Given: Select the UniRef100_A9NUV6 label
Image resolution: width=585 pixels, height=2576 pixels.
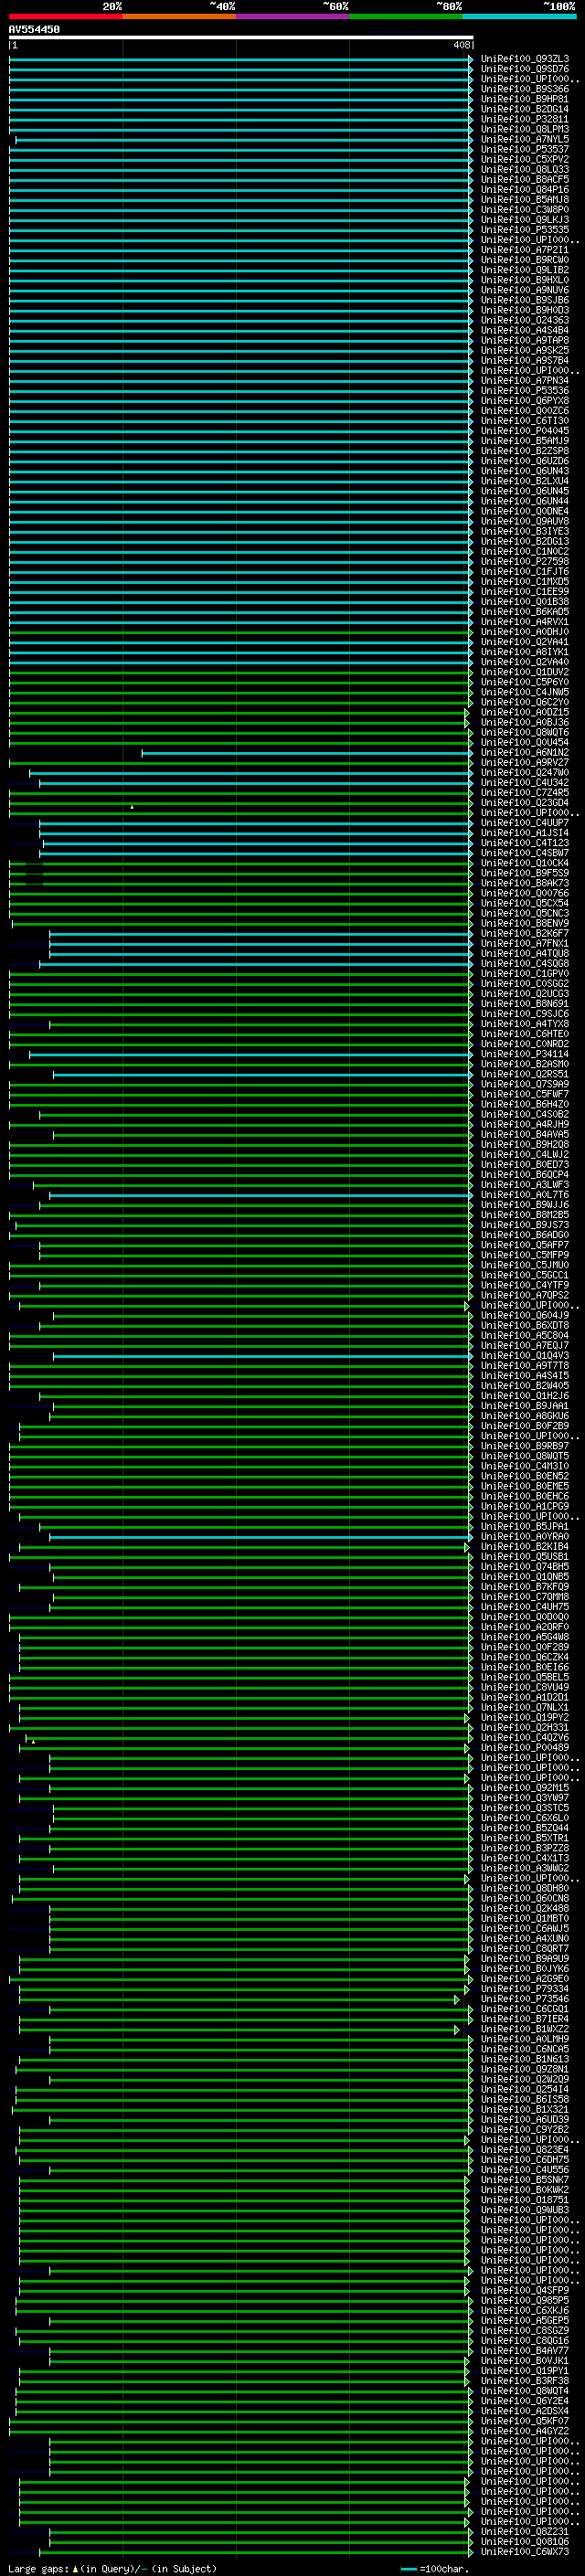Looking at the screenshot, I should tap(524, 290).
